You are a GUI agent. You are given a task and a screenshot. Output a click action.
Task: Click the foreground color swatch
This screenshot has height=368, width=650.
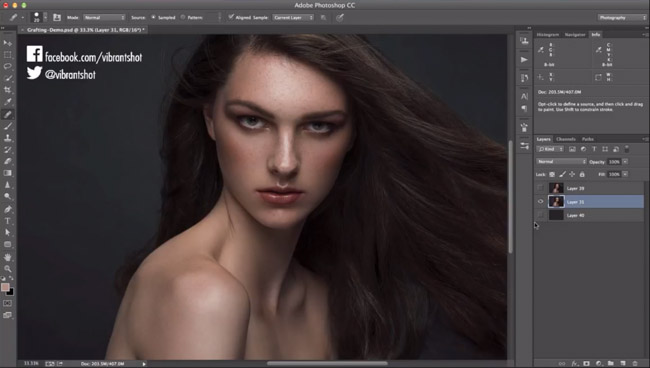tap(5, 287)
